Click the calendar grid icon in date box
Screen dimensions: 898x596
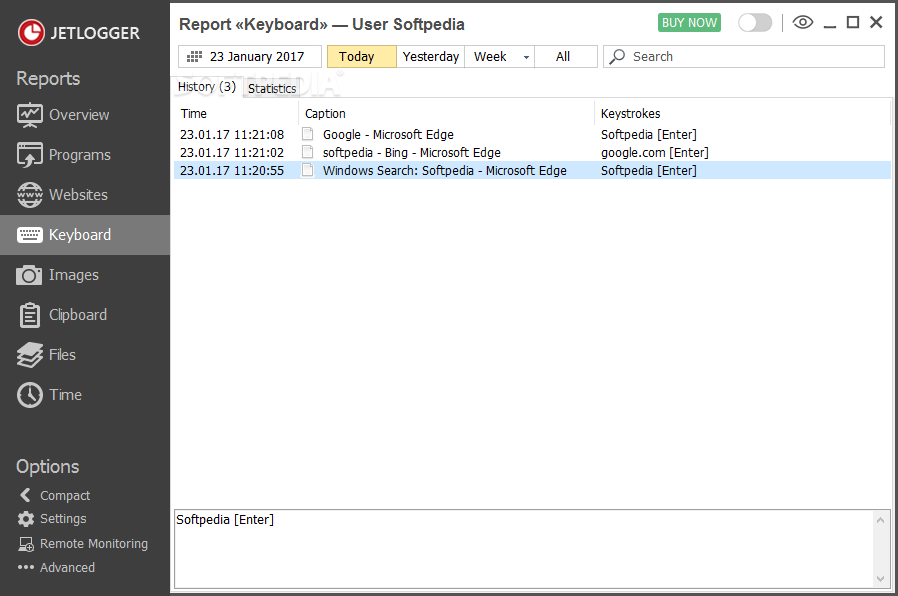(x=195, y=57)
